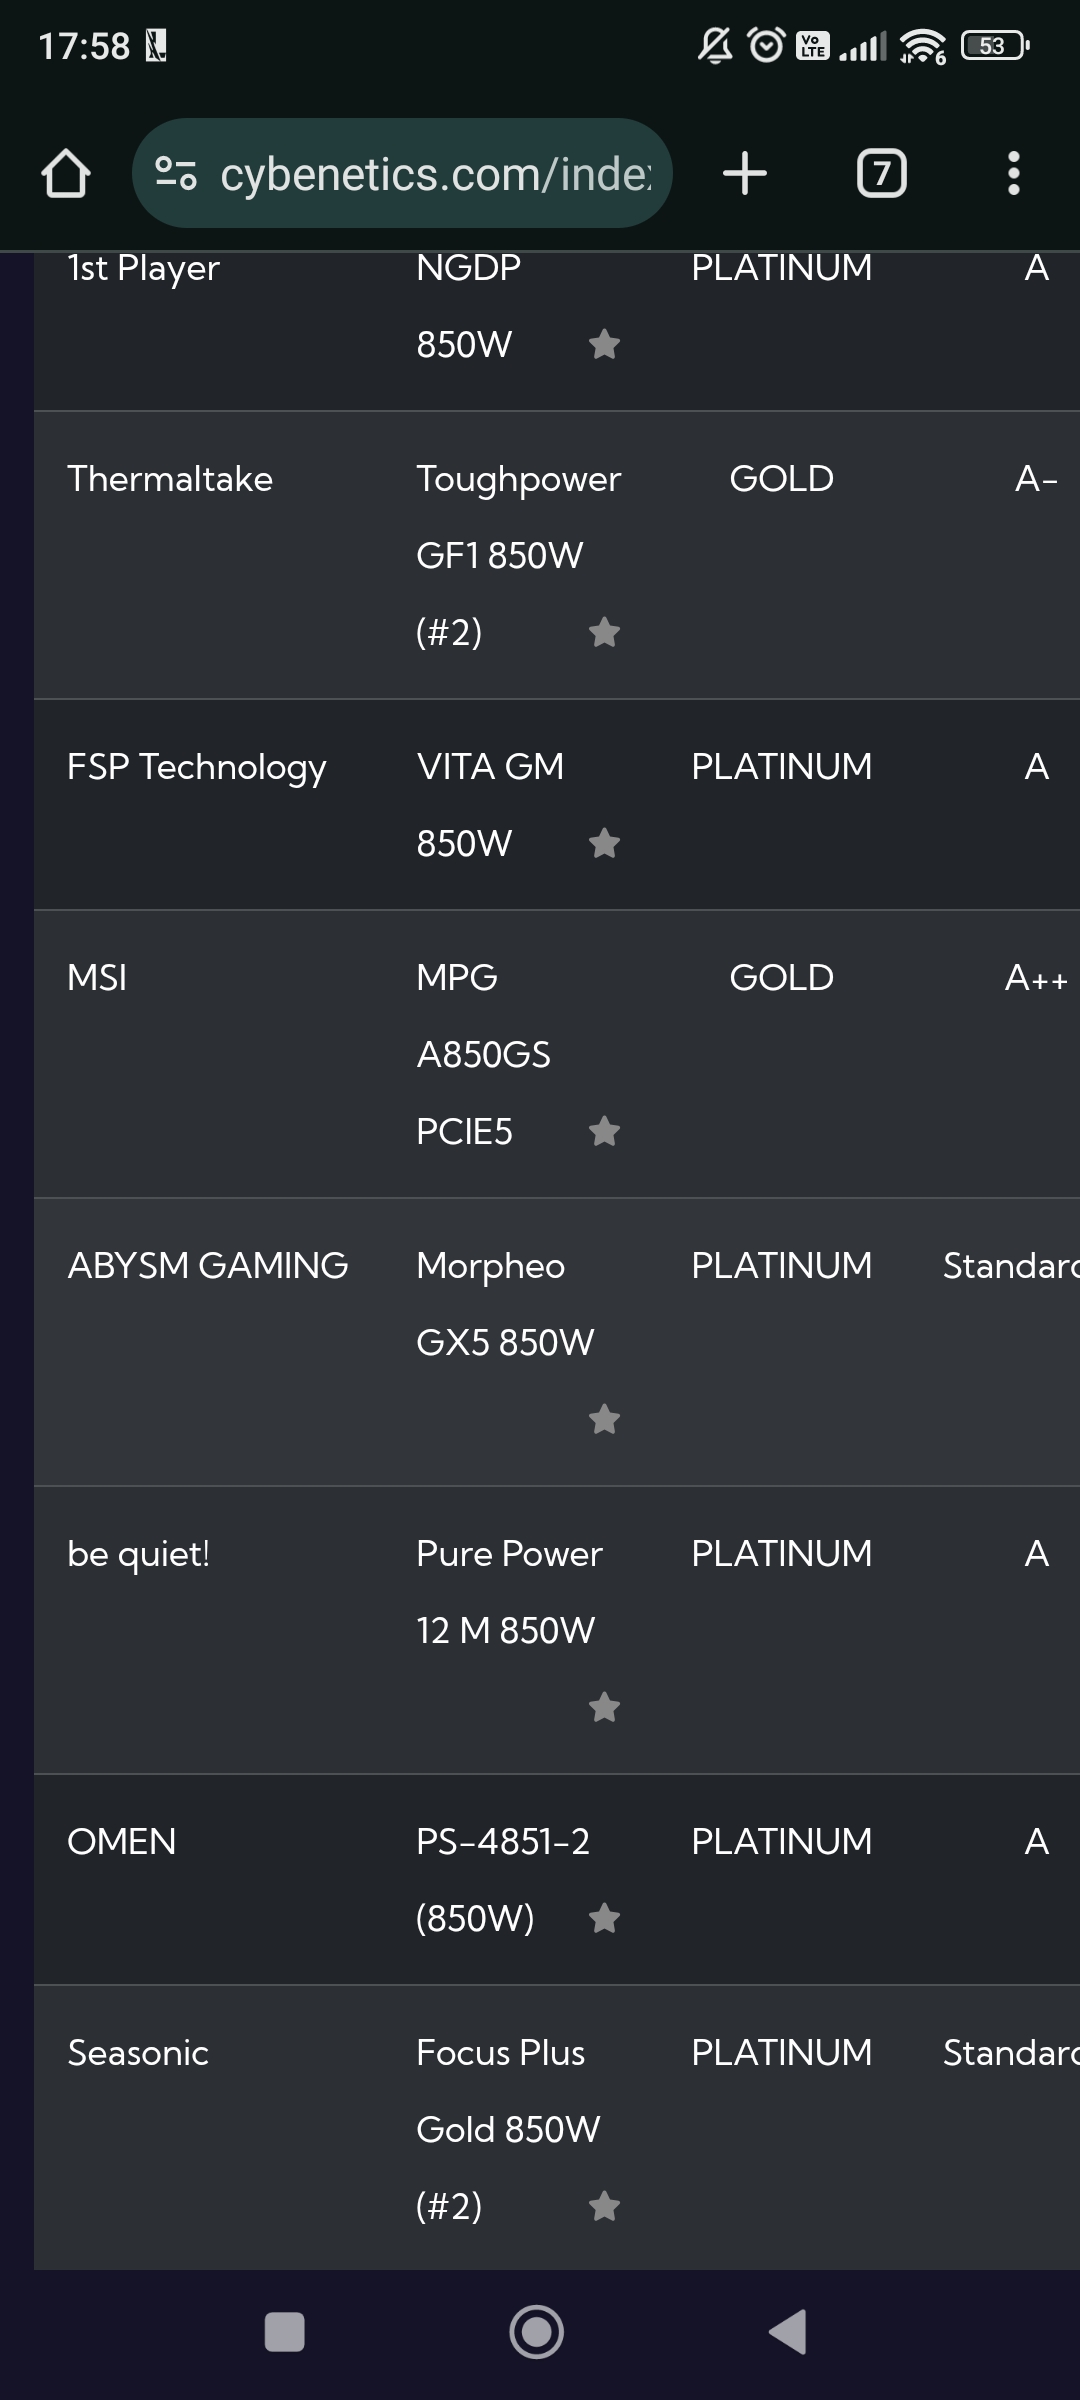This screenshot has height=2400, width=1080.
Task: Open the MPG A850GS PCIE5 model link
Action: 483,1054
